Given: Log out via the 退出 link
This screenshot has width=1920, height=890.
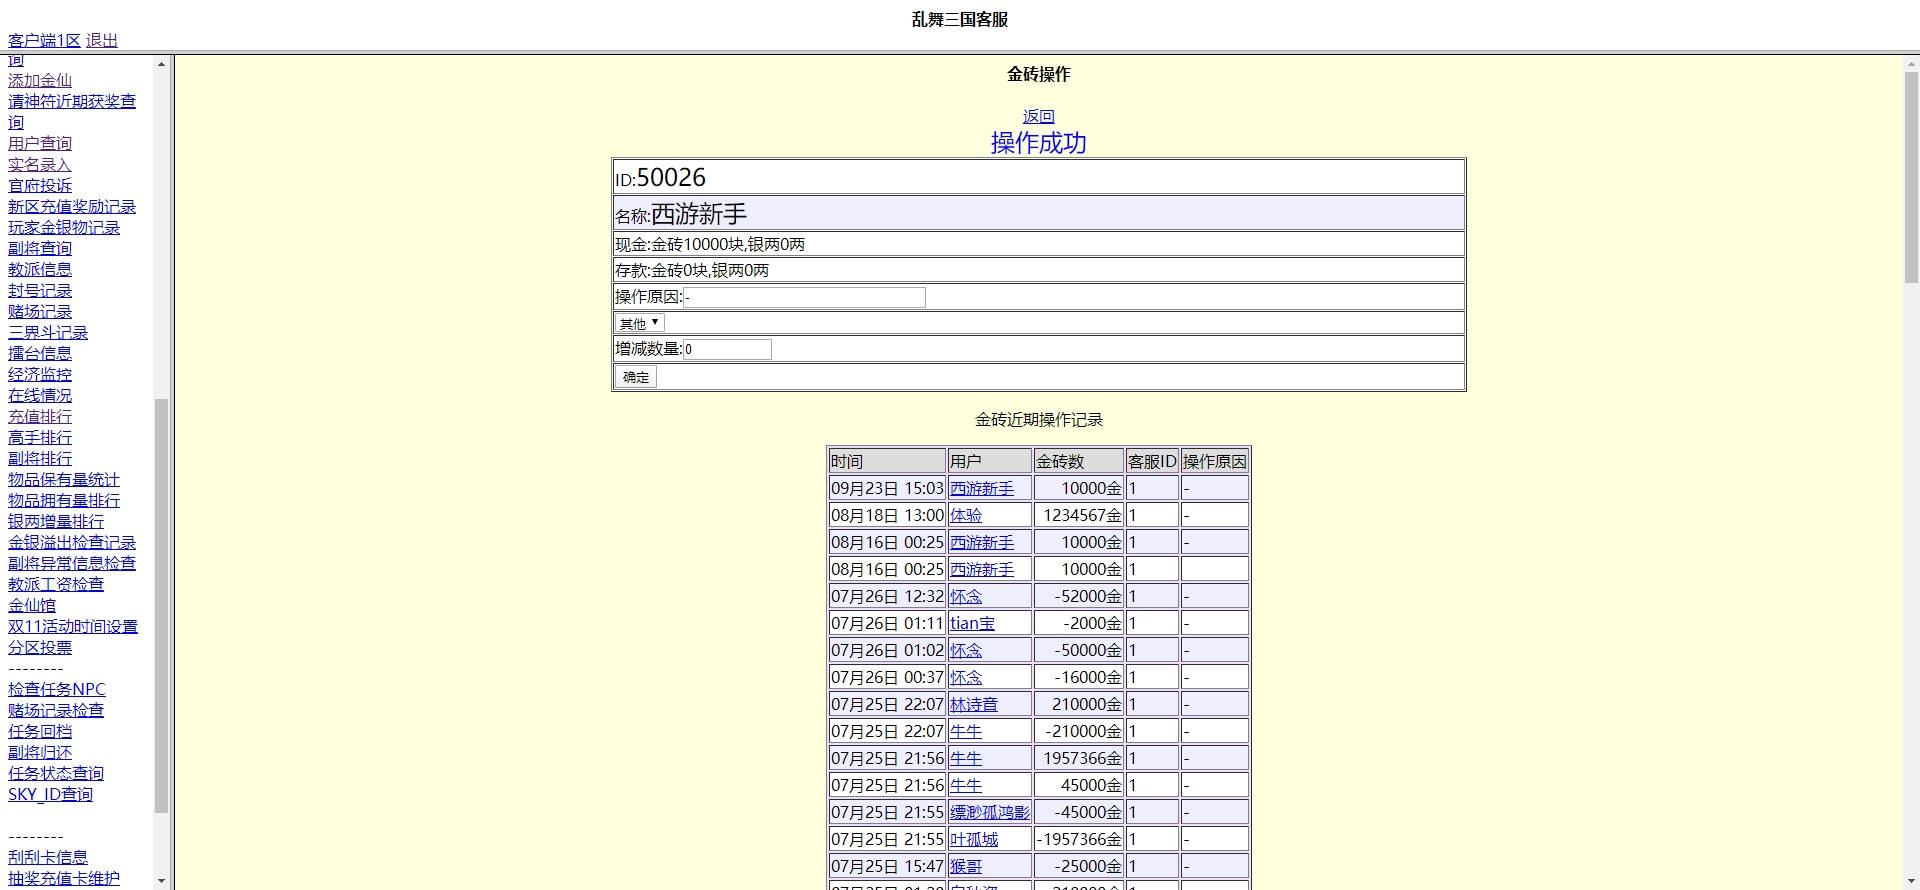Looking at the screenshot, I should pos(102,40).
